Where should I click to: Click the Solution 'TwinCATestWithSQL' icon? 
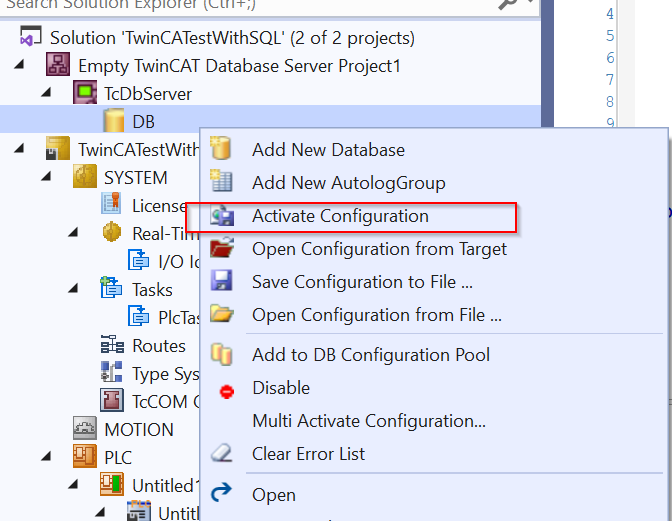click(30, 36)
